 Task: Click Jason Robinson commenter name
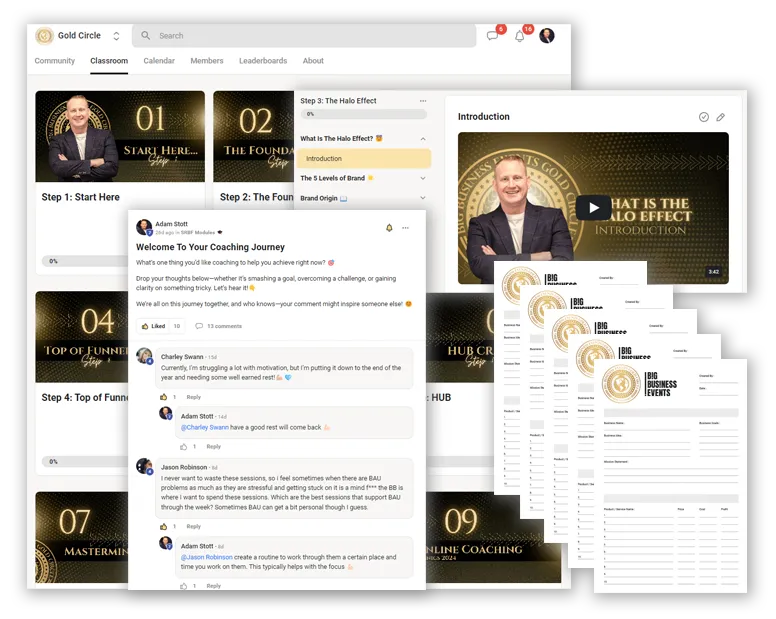(184, 467)
